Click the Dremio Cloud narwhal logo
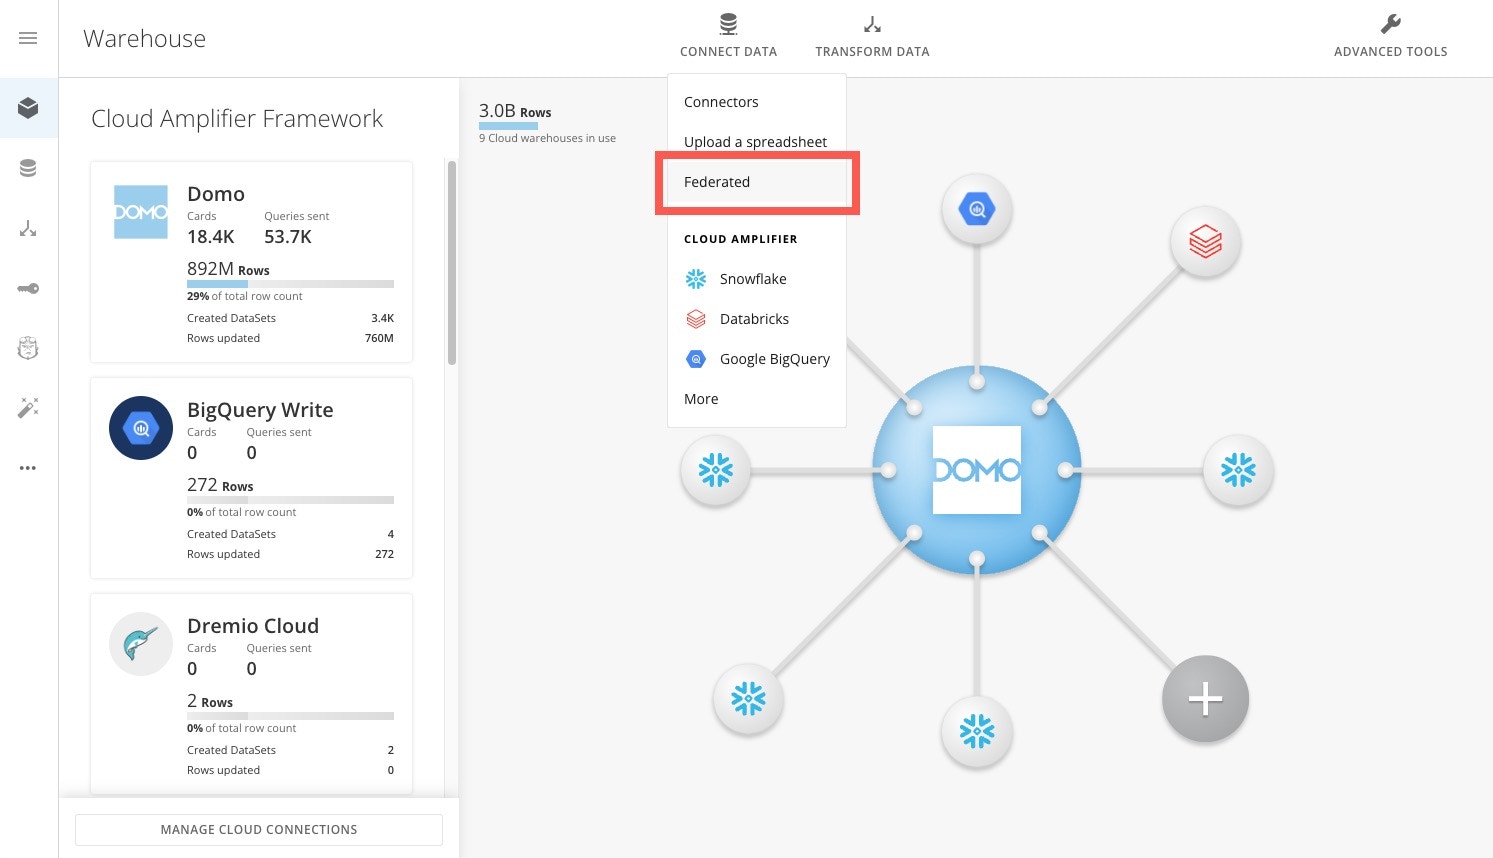The height and width of the screenshot is (858, 1493). [x=141, y=644]
